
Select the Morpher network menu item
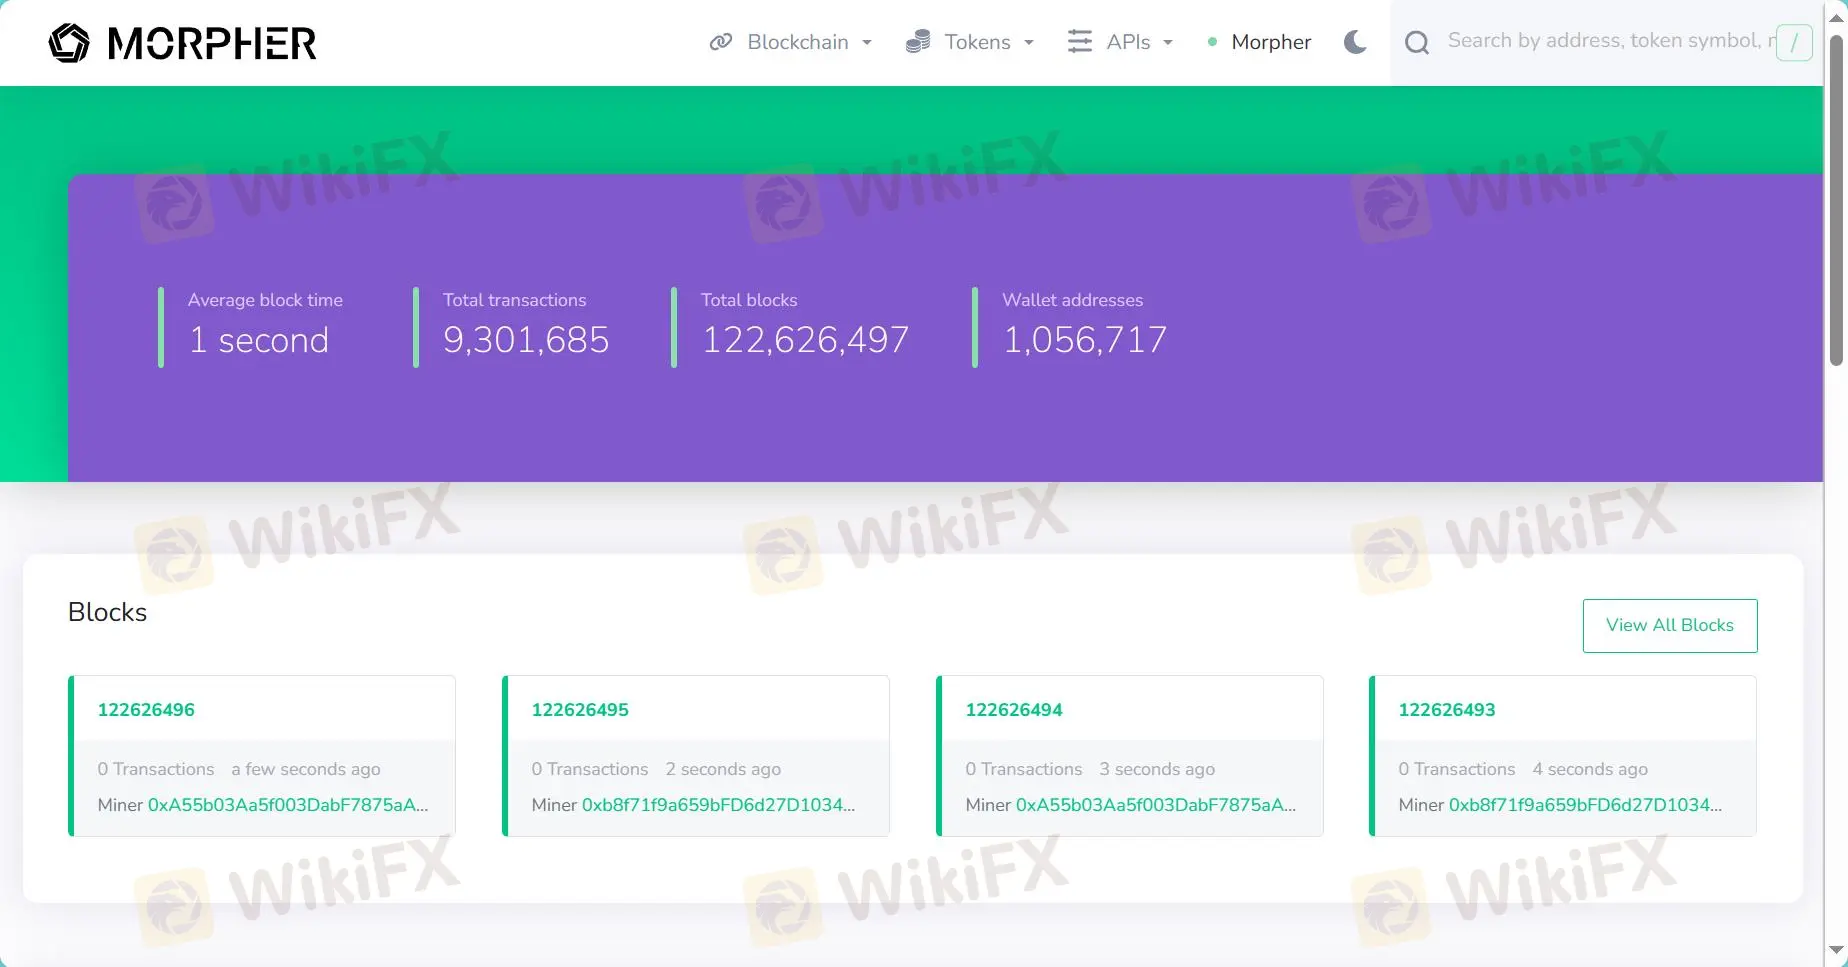[1259, 42]
